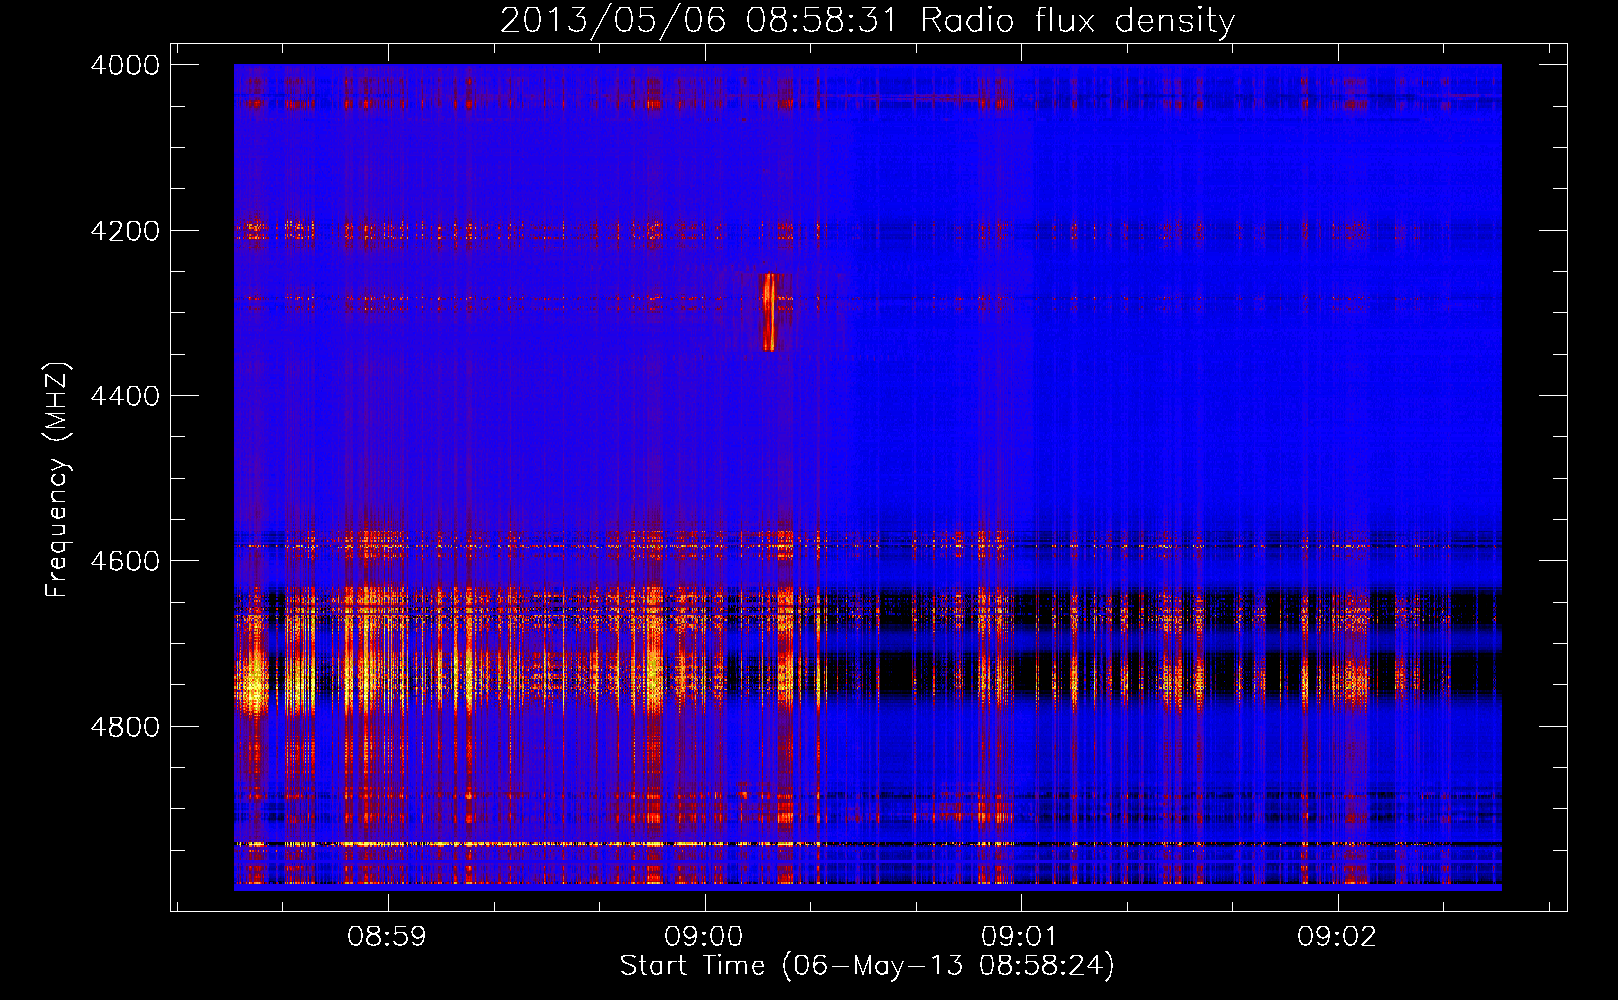Image resolution: width=1618 pixels, height=1000 pixels.
Task: Click the "Frequency (MHZ)" axis label
Action: 58,480
